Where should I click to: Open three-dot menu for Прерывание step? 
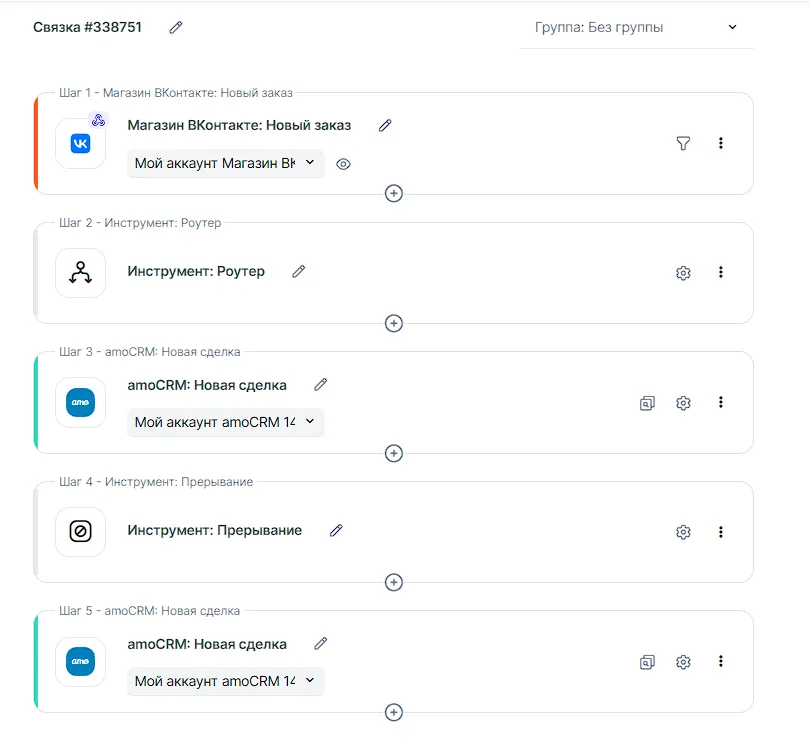click(721, 532)
